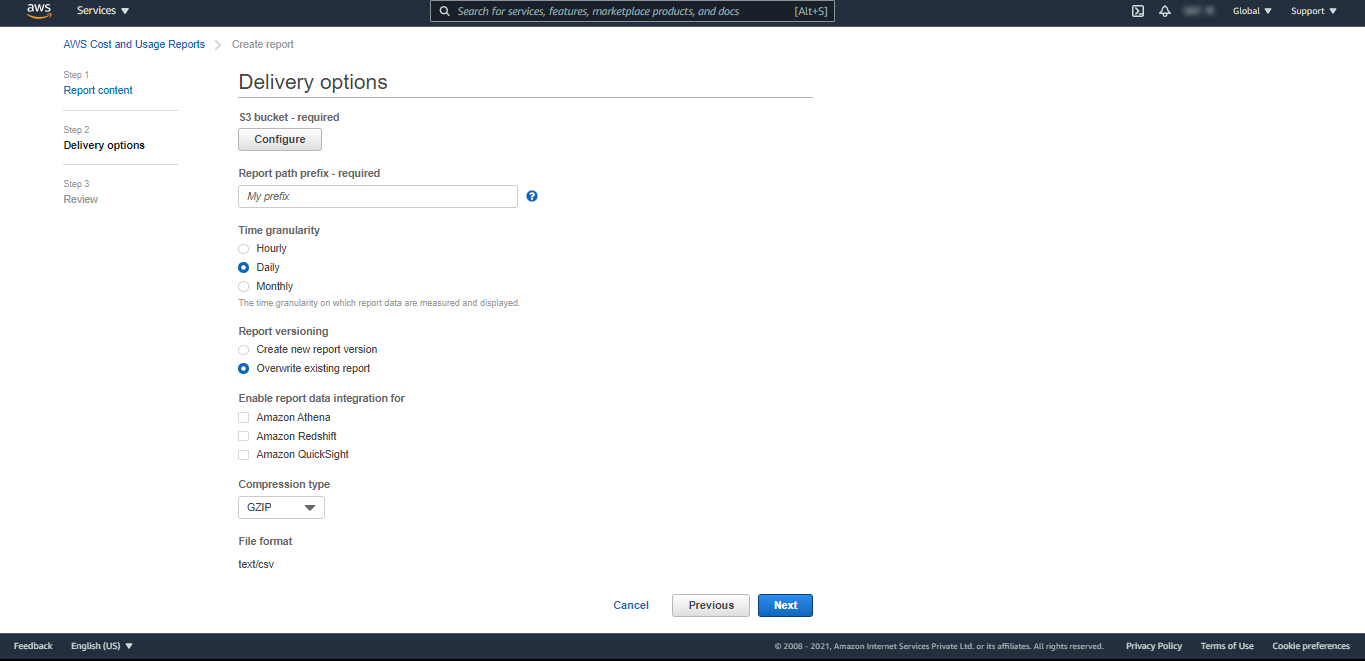The image size is (1365, 661).
Task: Click the Configure S3 bucket button
Action: pyautogui.click(x=280, y=139)
